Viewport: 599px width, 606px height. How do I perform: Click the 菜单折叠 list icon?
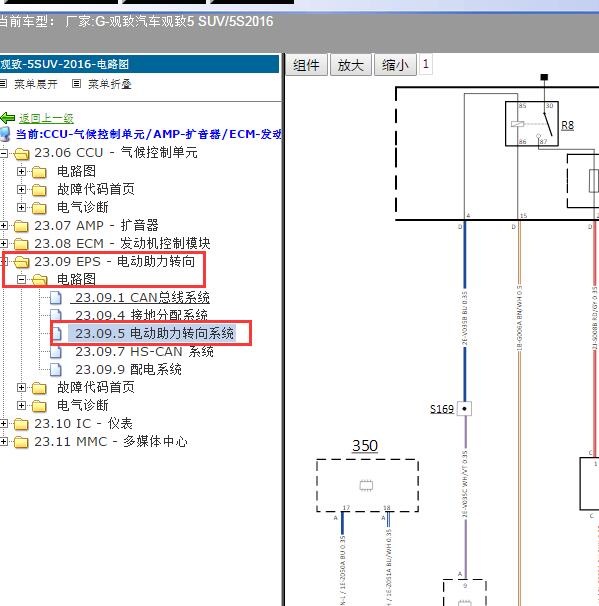click(77, 83)
